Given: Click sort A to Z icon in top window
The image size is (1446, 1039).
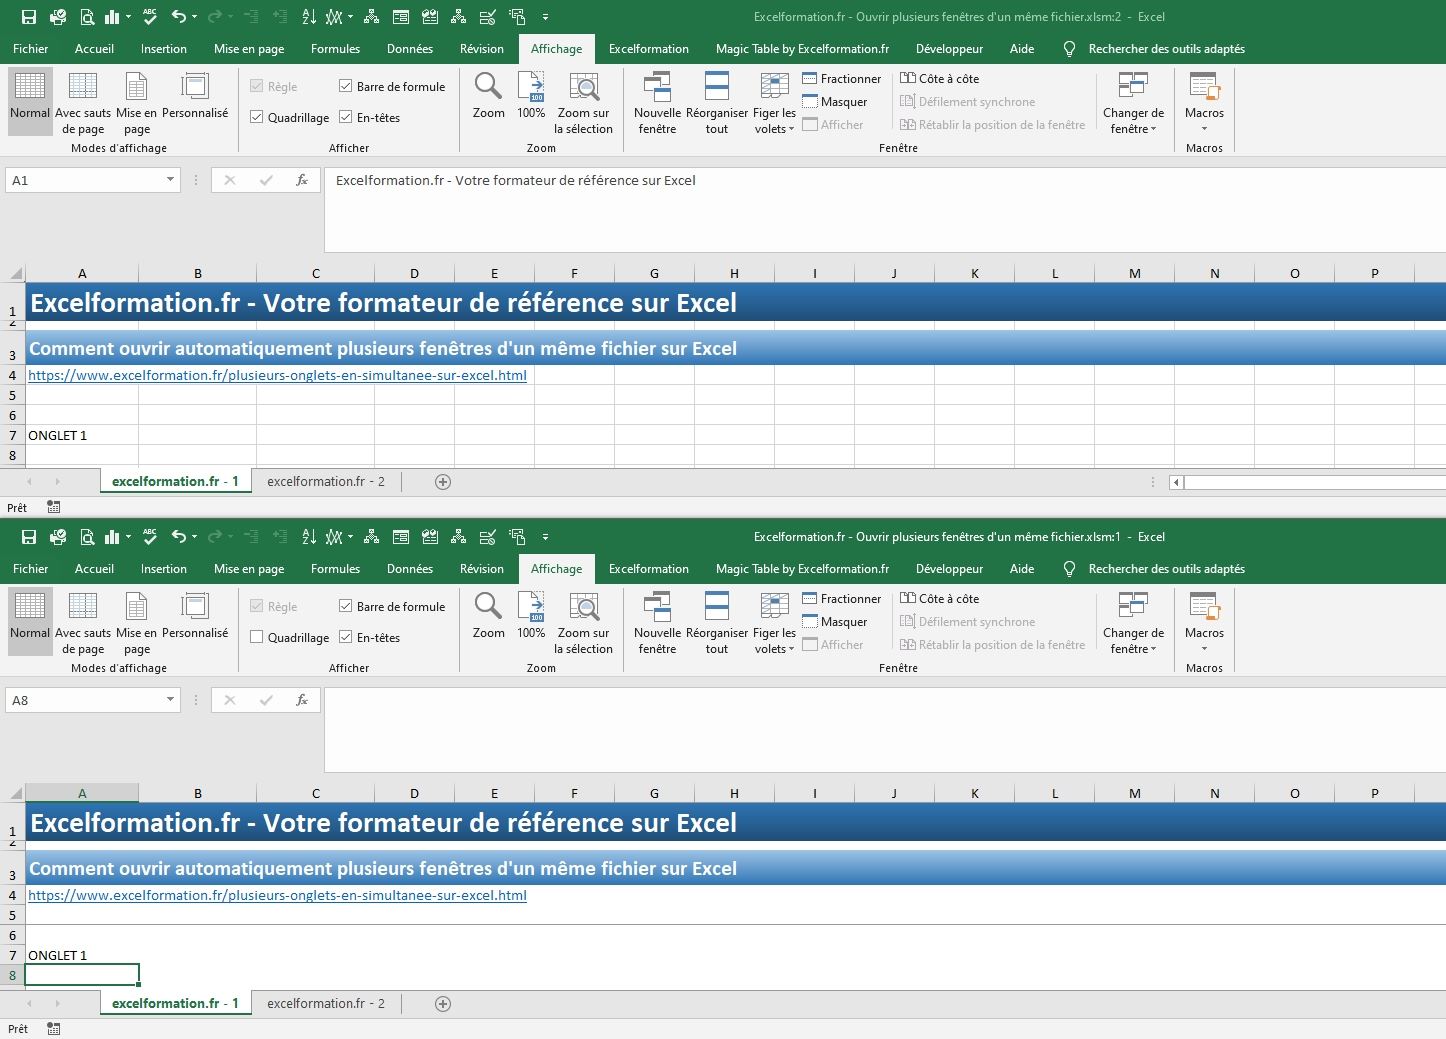Looking at the screenshot, I should click(309, 17).
